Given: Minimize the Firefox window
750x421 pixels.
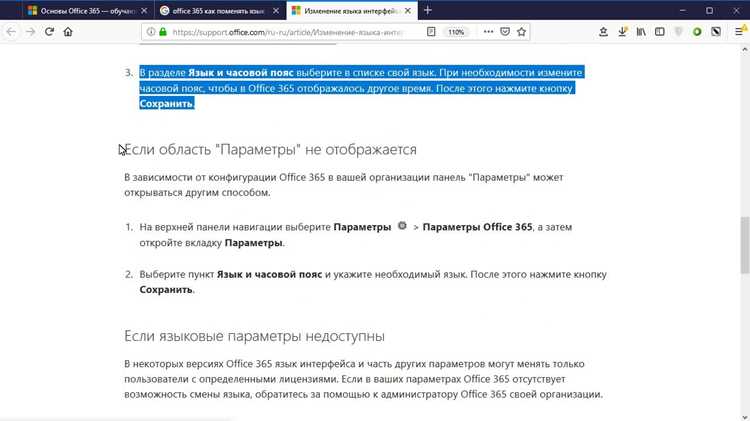Looking at the screenshot, I should 683,11.
